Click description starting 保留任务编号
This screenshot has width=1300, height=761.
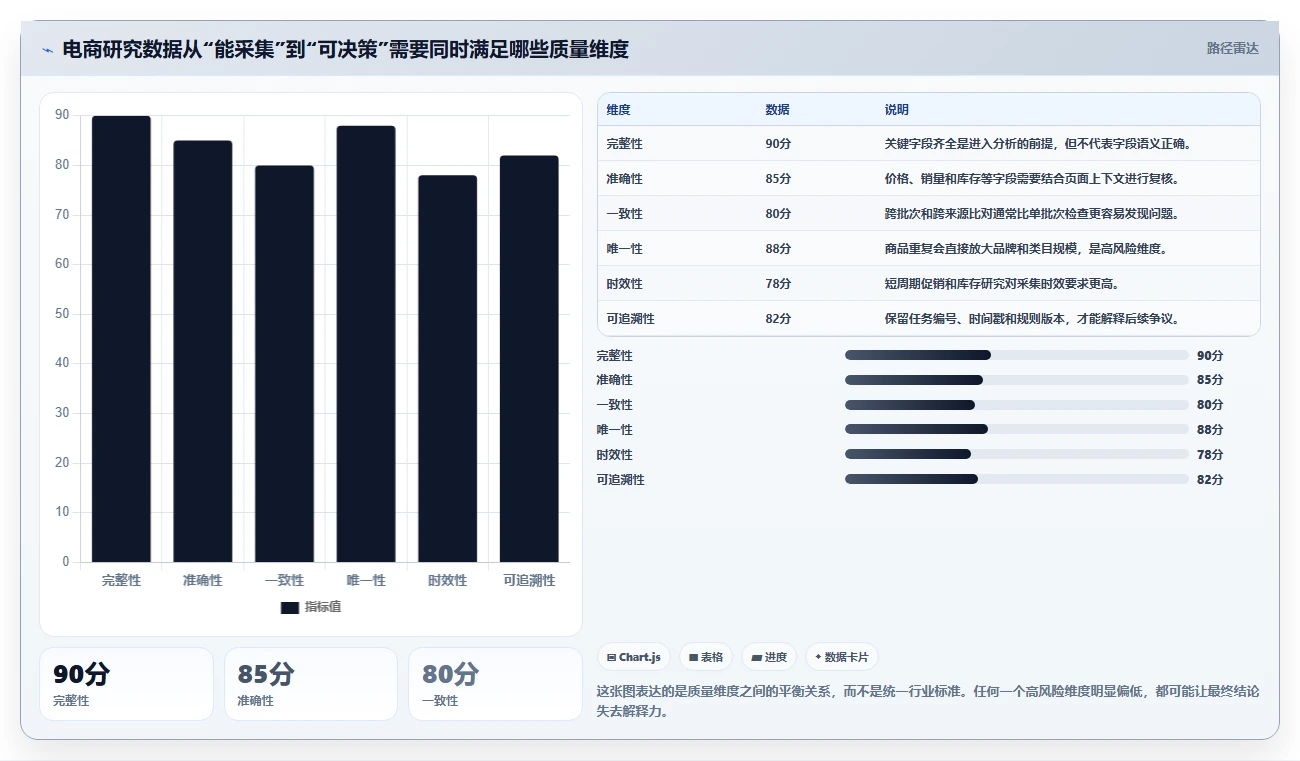(x=1031, y=319)
